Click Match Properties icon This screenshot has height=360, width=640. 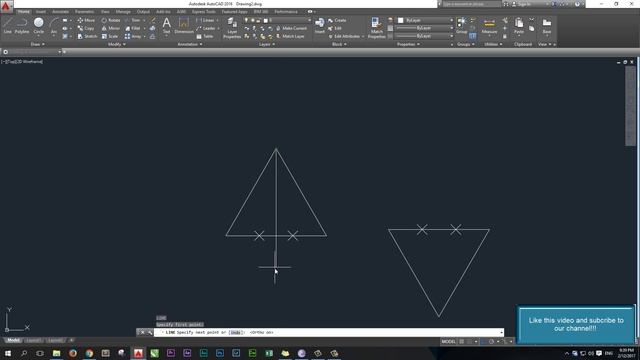[376, 28]
